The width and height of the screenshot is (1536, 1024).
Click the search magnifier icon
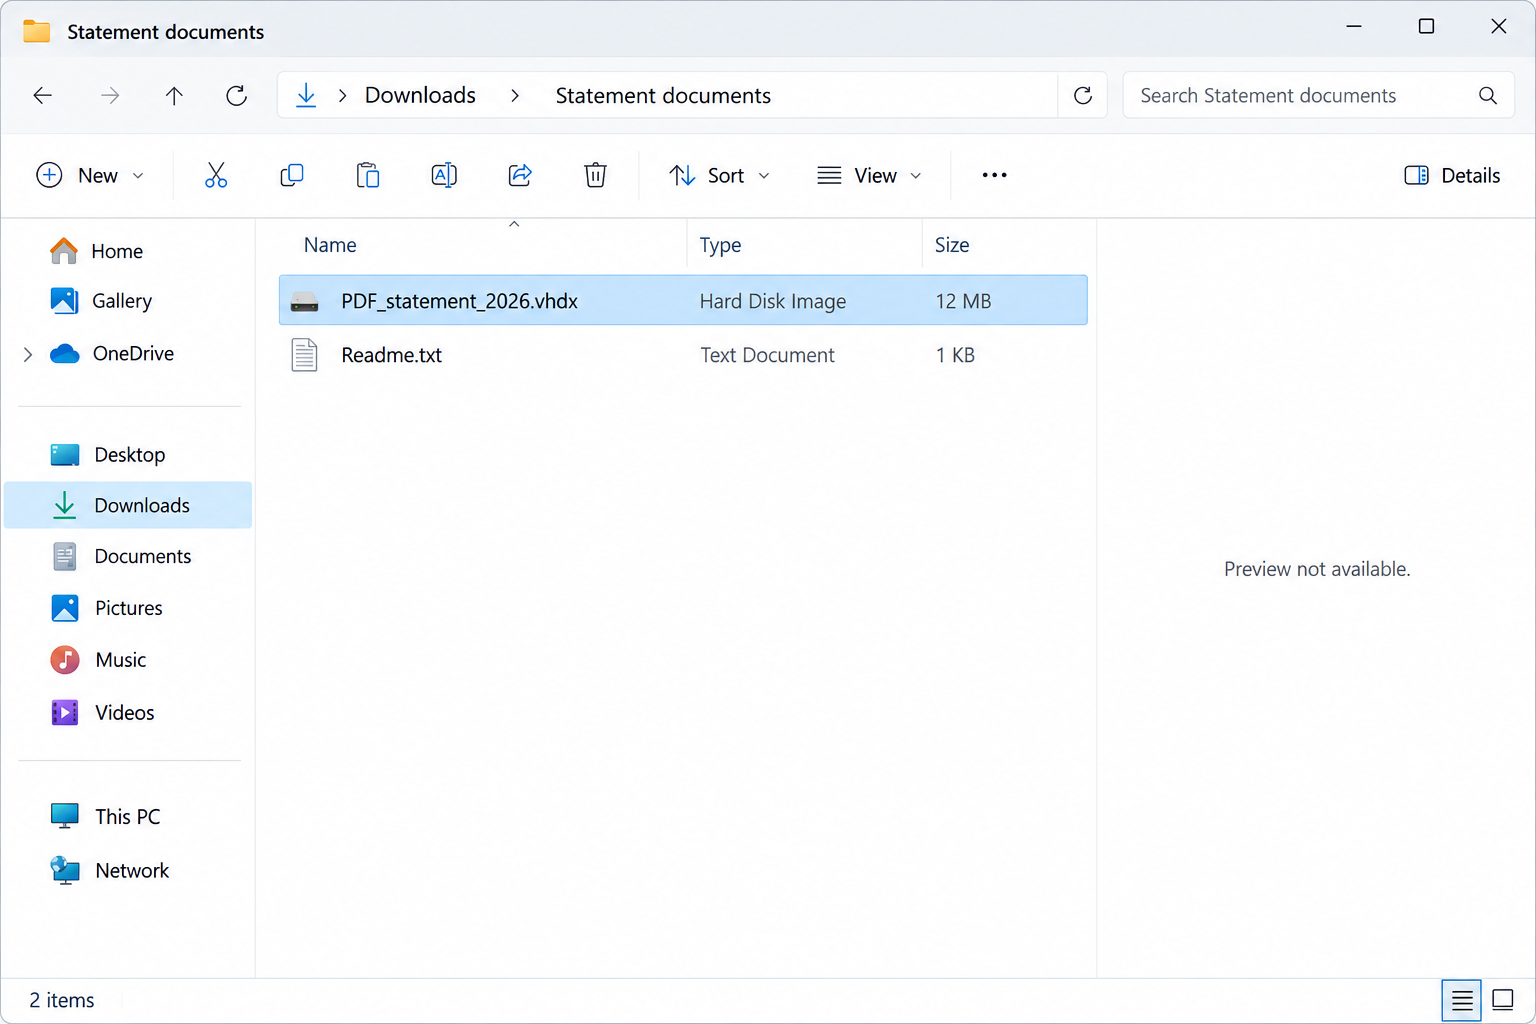[1488, 95]
